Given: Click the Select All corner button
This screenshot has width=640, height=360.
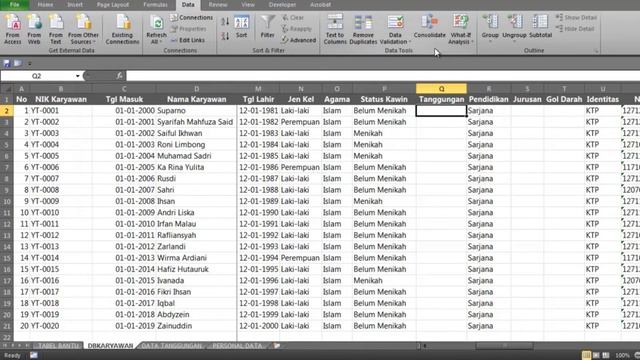Looking at the screenshot, I should coord(7,89).
